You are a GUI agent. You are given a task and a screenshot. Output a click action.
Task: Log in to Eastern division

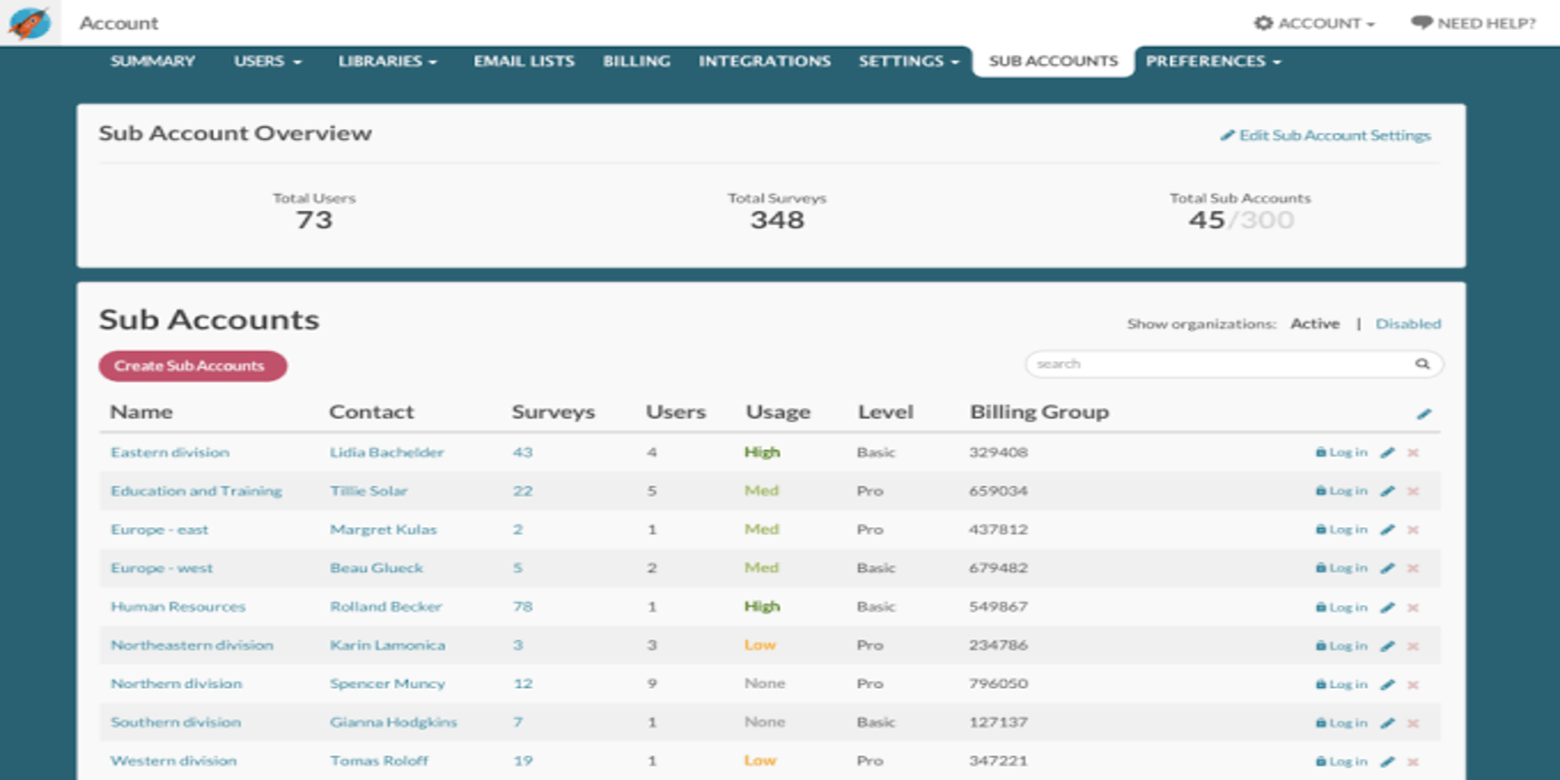coord(1341,453)
